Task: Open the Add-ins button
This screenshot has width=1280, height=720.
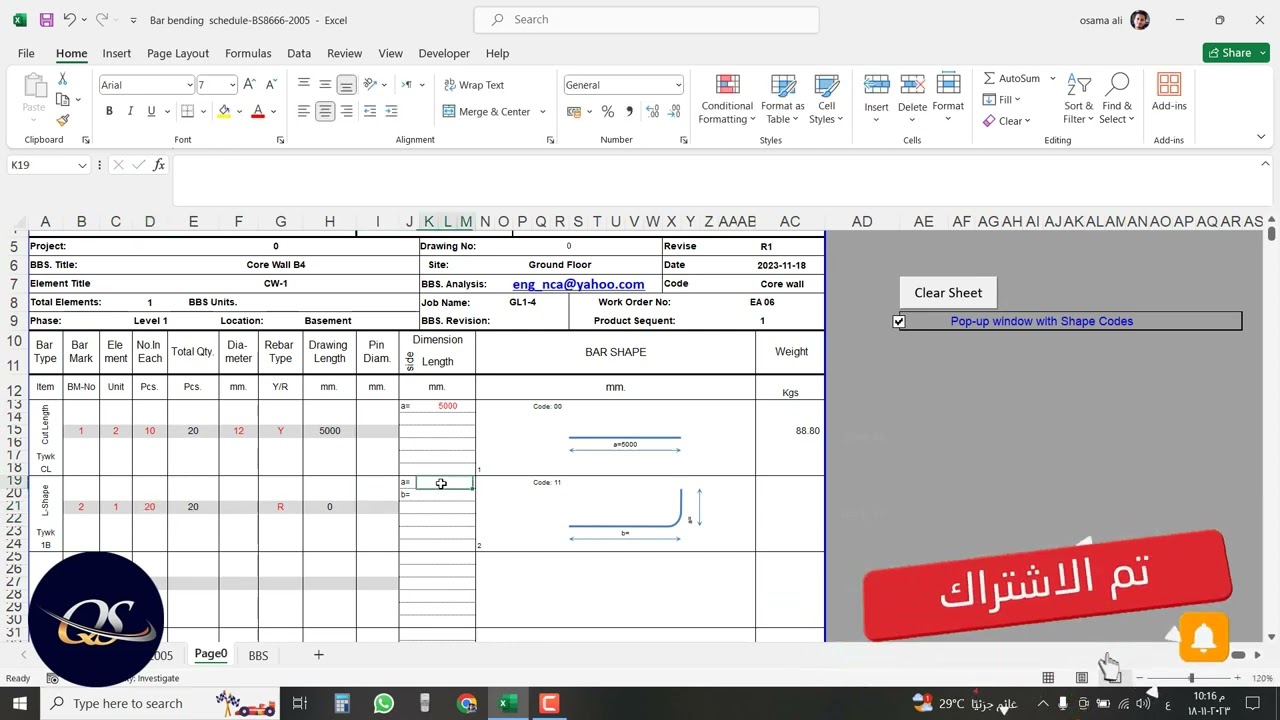Action: 1169,92
